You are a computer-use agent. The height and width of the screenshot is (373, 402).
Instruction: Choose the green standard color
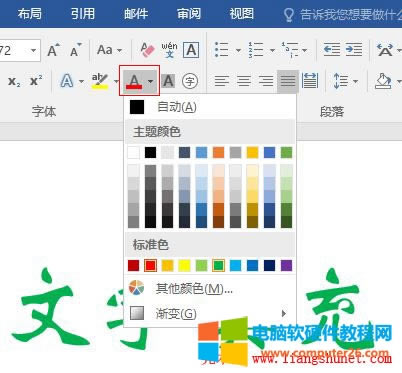coord(218,266)
